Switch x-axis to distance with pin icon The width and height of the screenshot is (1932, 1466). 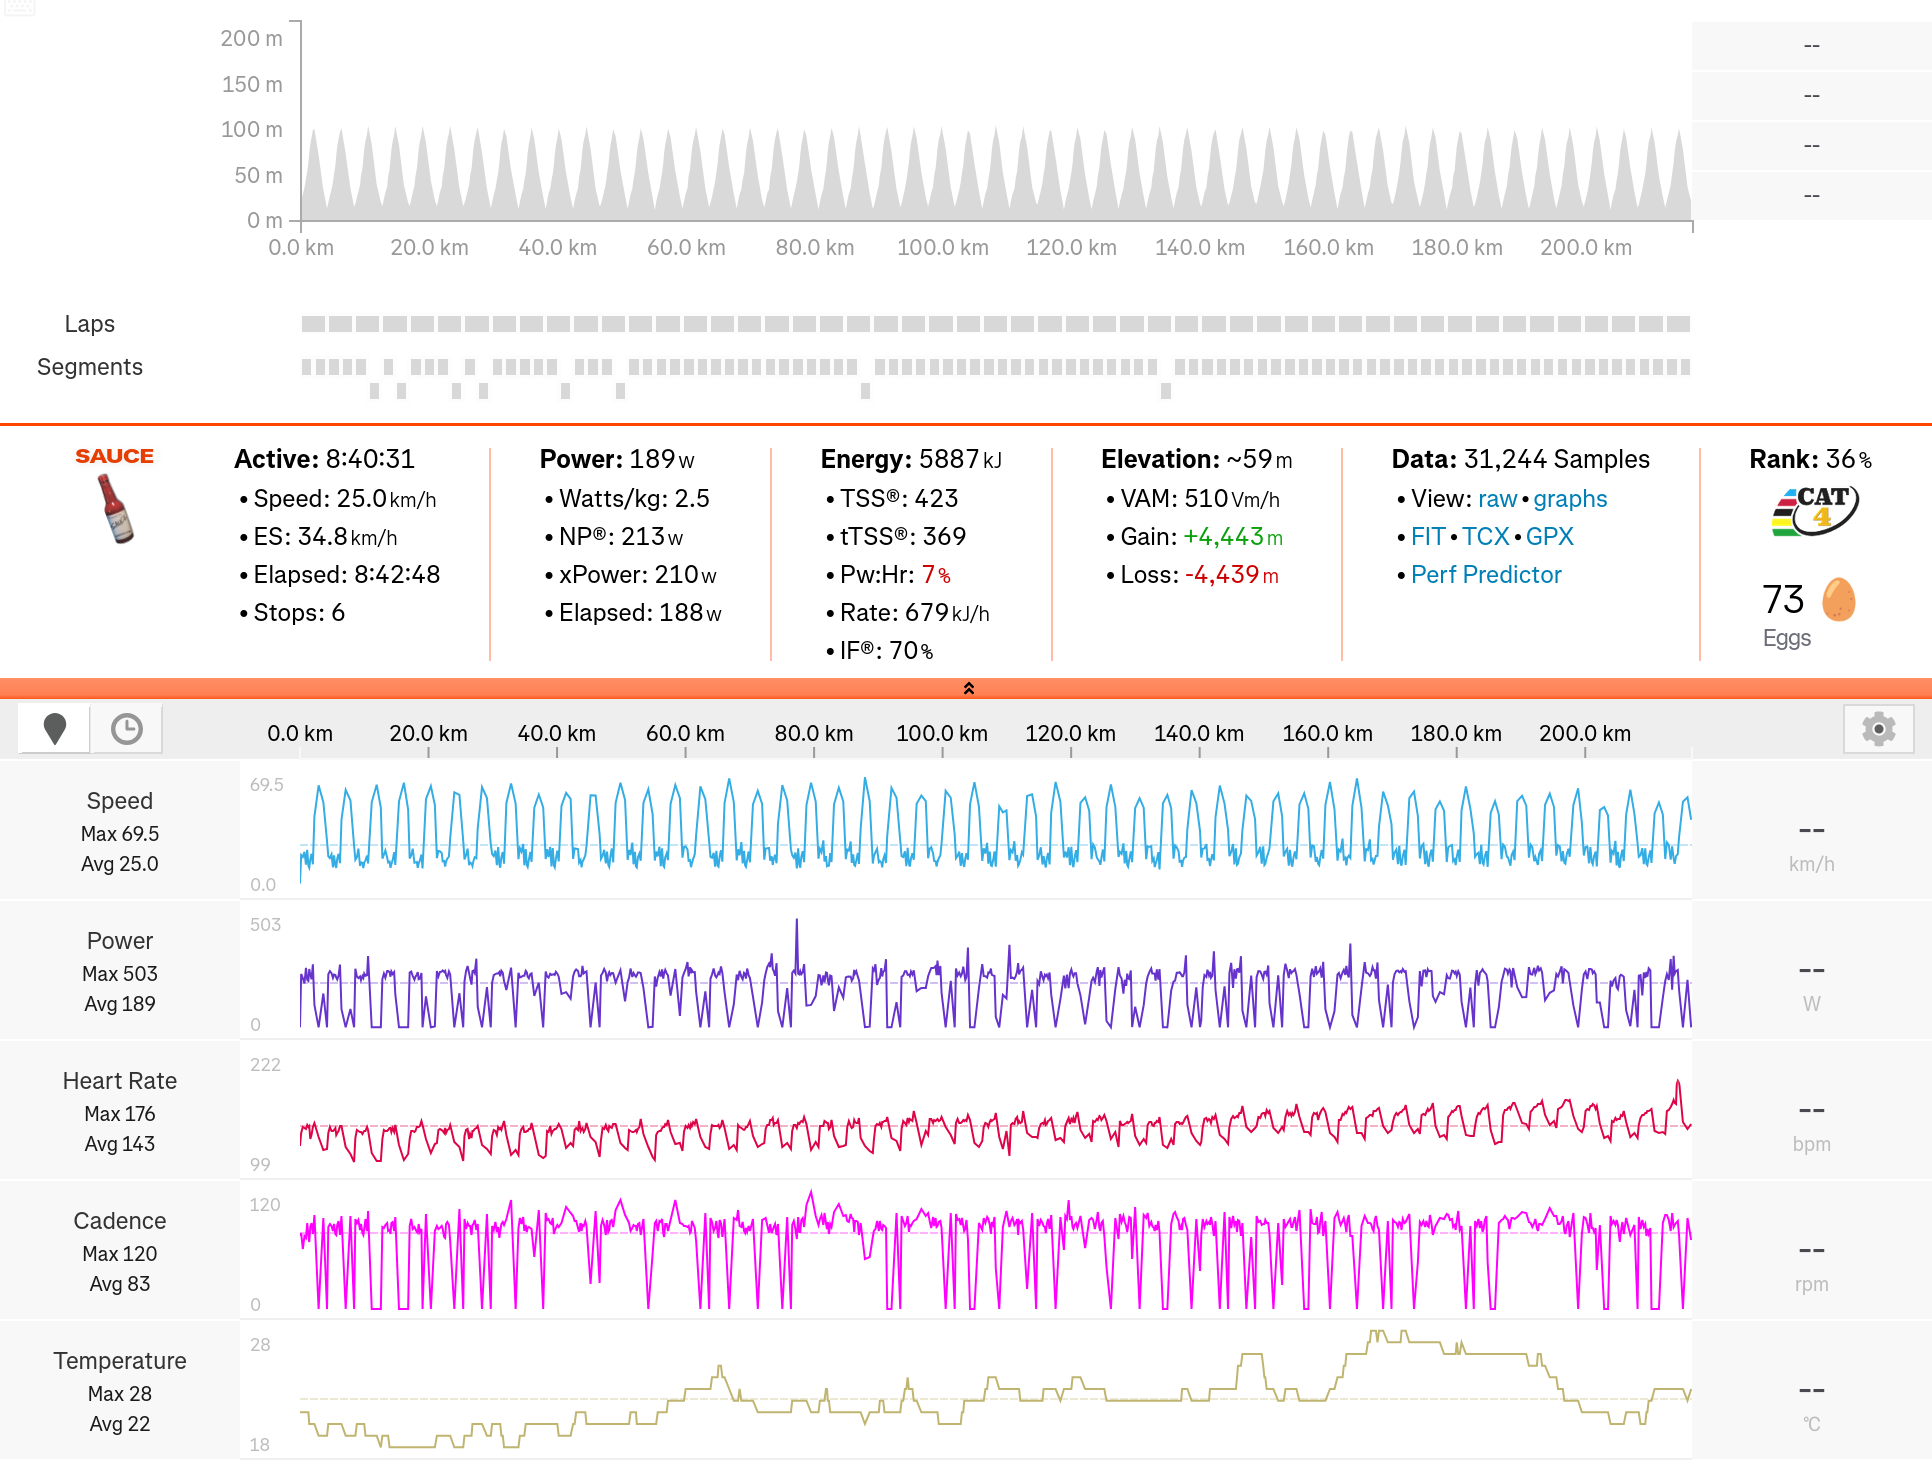55,729
